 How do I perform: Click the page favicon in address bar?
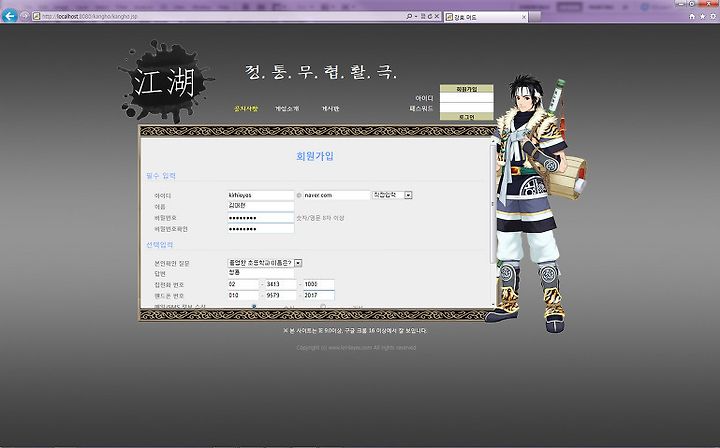pyautogui.click(x=36, y=17)
